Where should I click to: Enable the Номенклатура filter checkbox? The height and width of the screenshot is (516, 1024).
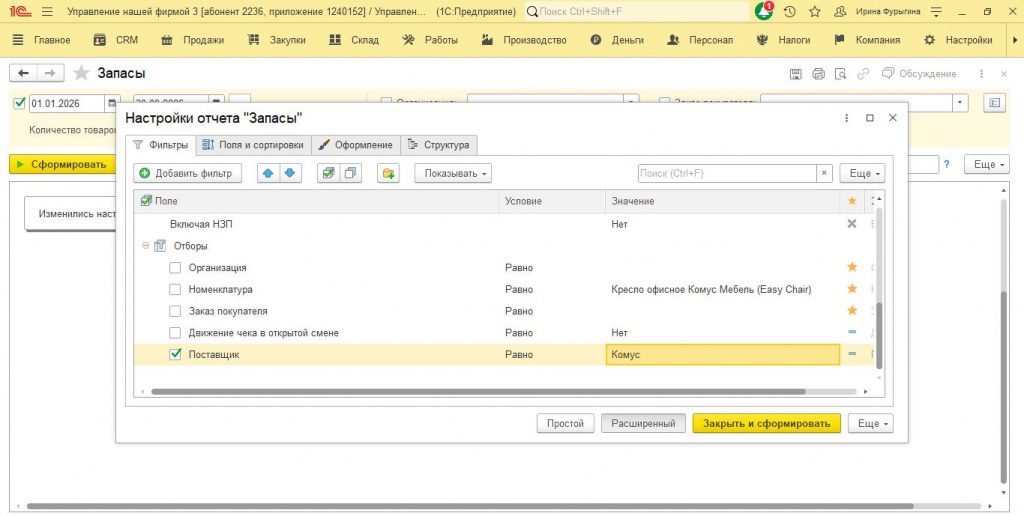click(x=175, y=289)
